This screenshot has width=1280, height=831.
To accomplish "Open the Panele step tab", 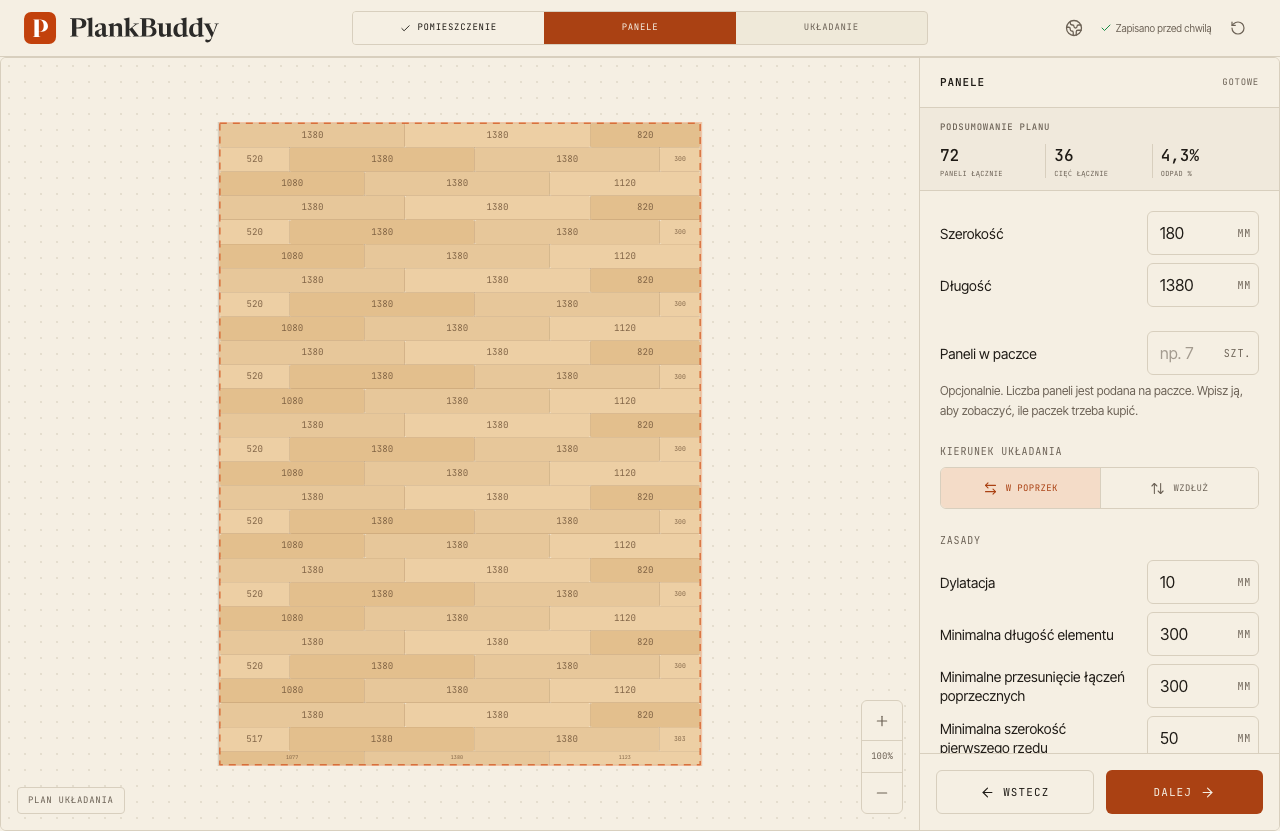I will (x=640, y=28).
